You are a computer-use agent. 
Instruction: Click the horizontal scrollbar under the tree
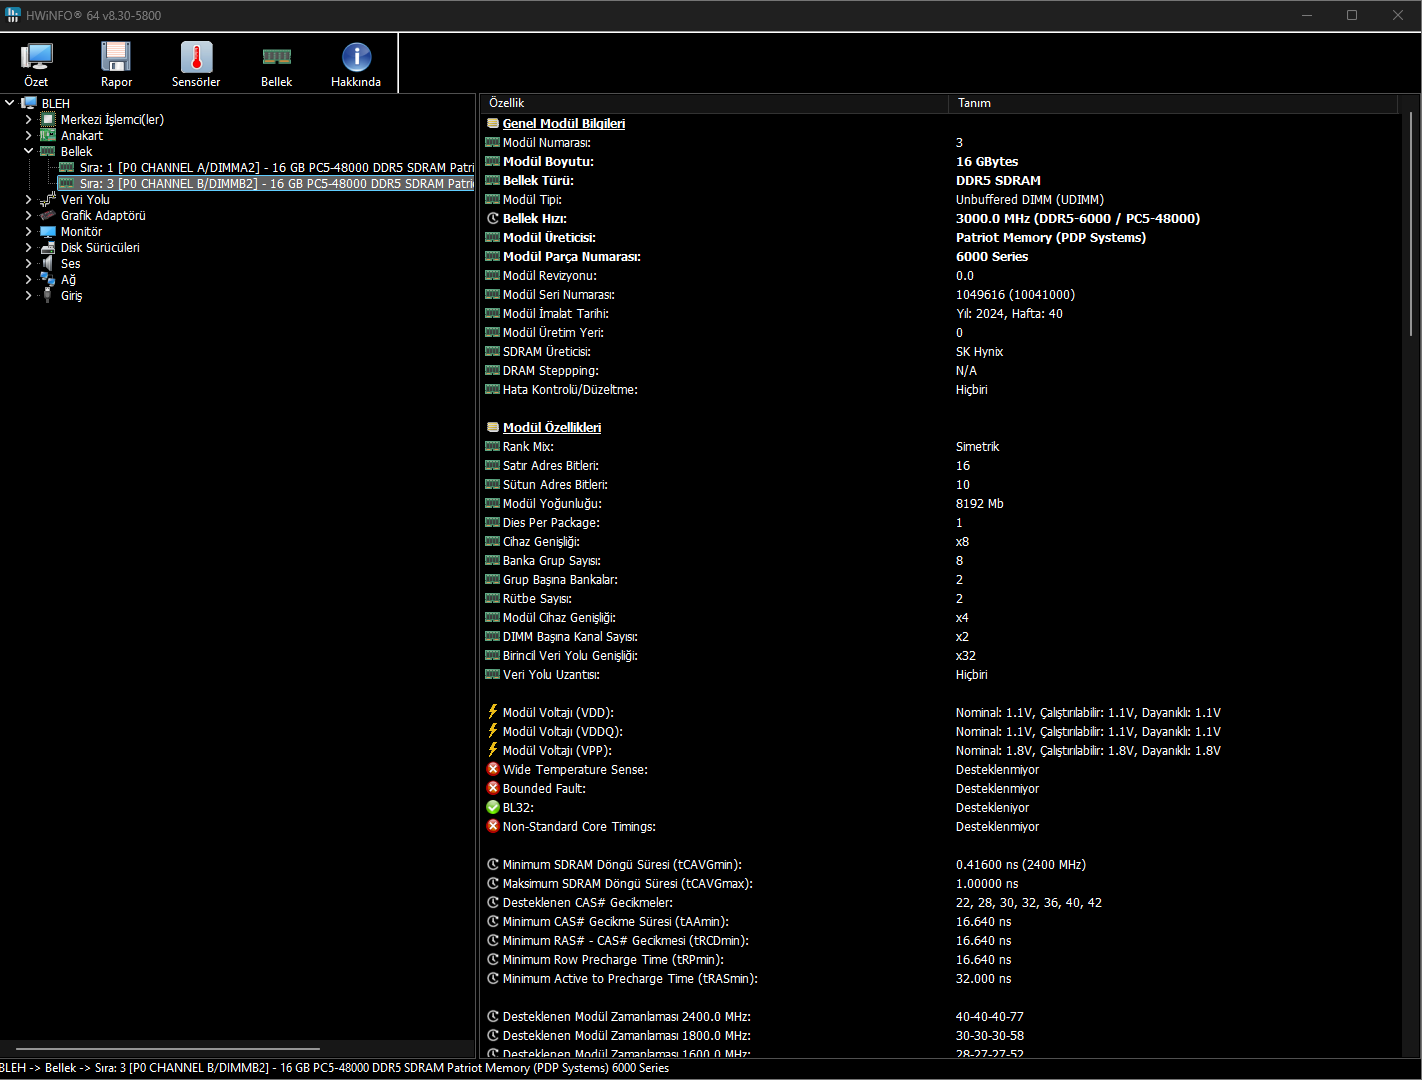[x=168, y=1049]
